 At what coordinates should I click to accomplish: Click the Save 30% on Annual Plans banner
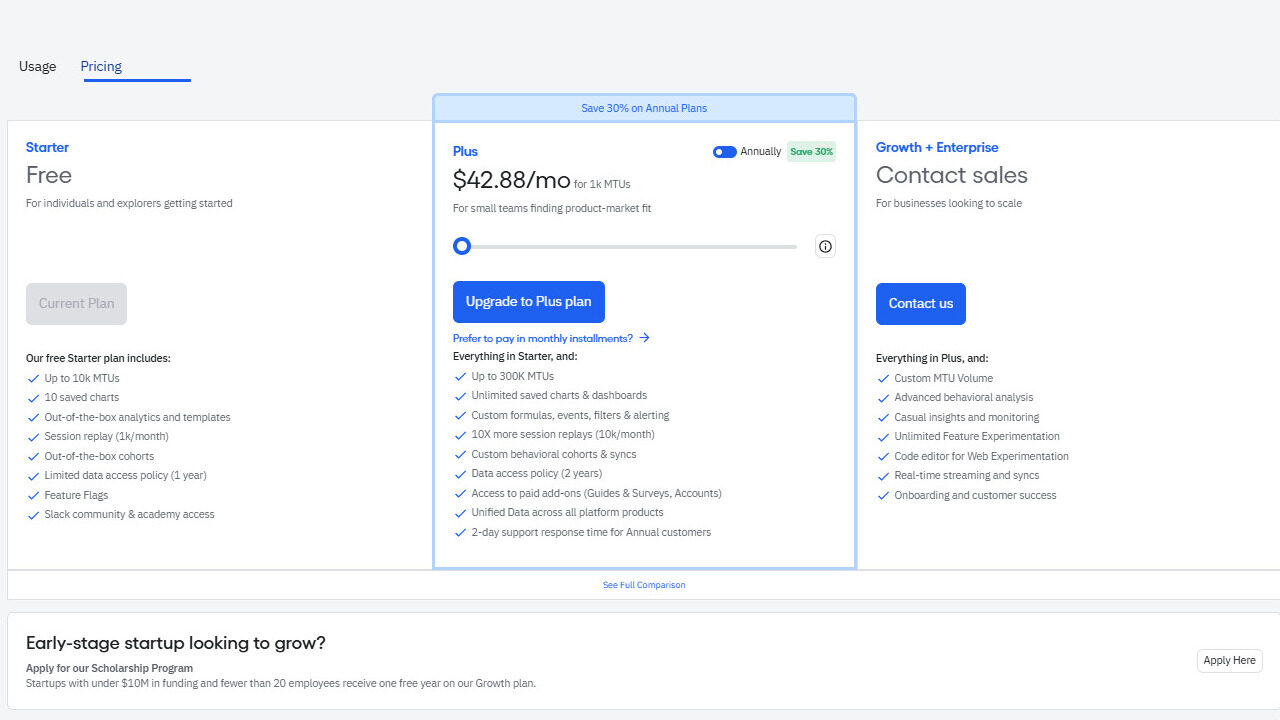[644, 108]
